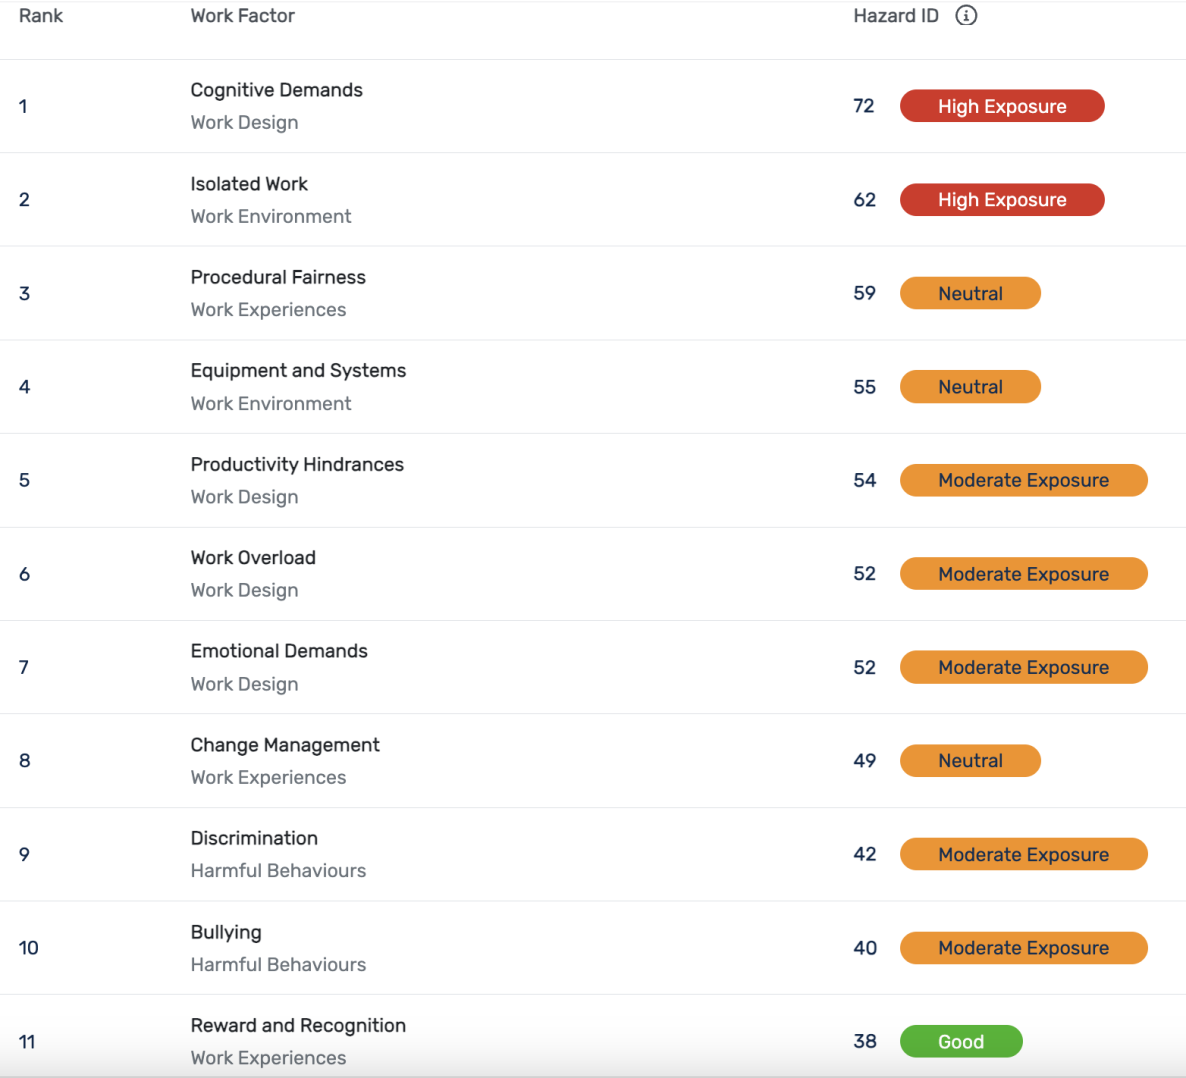
Task: Click Neutral badge for Procedural Fairness
Action: point(969,293)
